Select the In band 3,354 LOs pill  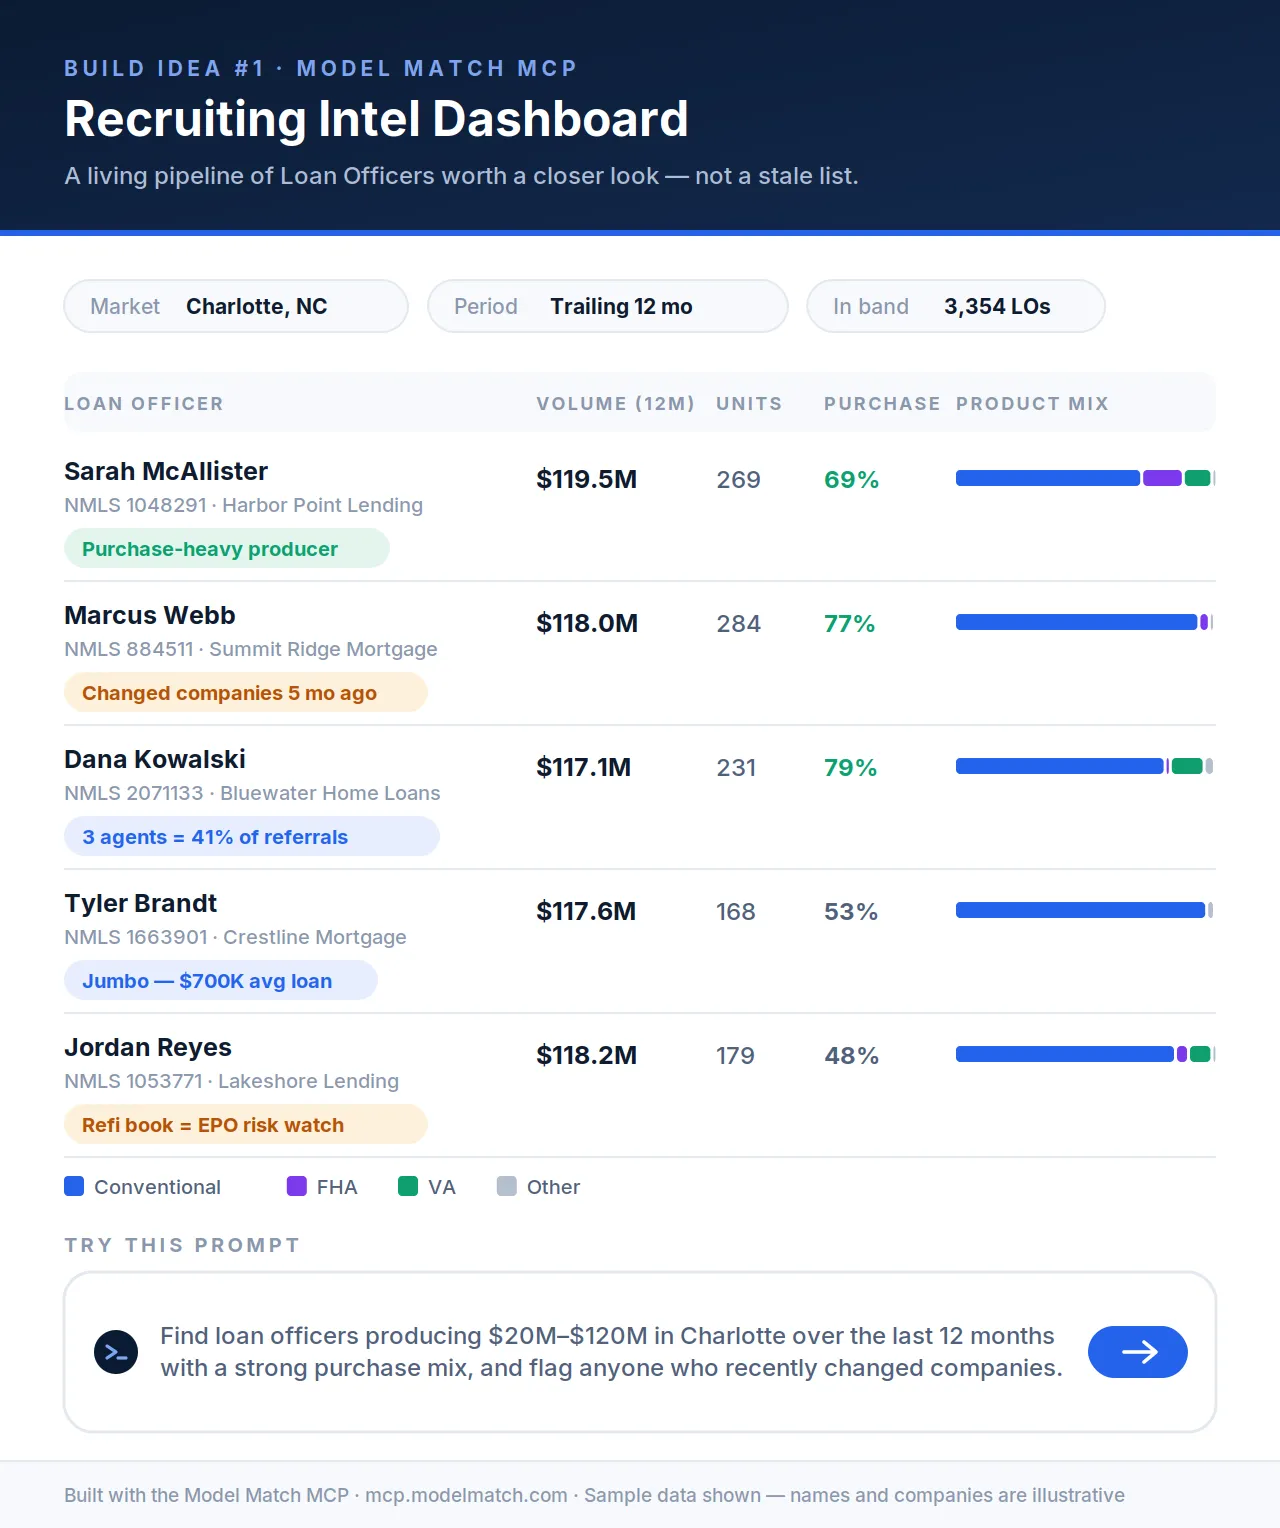[956, 306]
